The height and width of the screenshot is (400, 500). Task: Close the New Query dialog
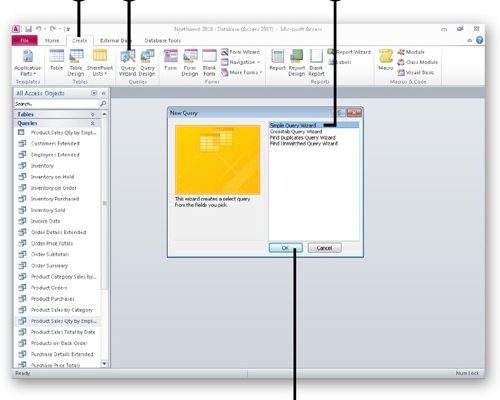tap(354, 113)
